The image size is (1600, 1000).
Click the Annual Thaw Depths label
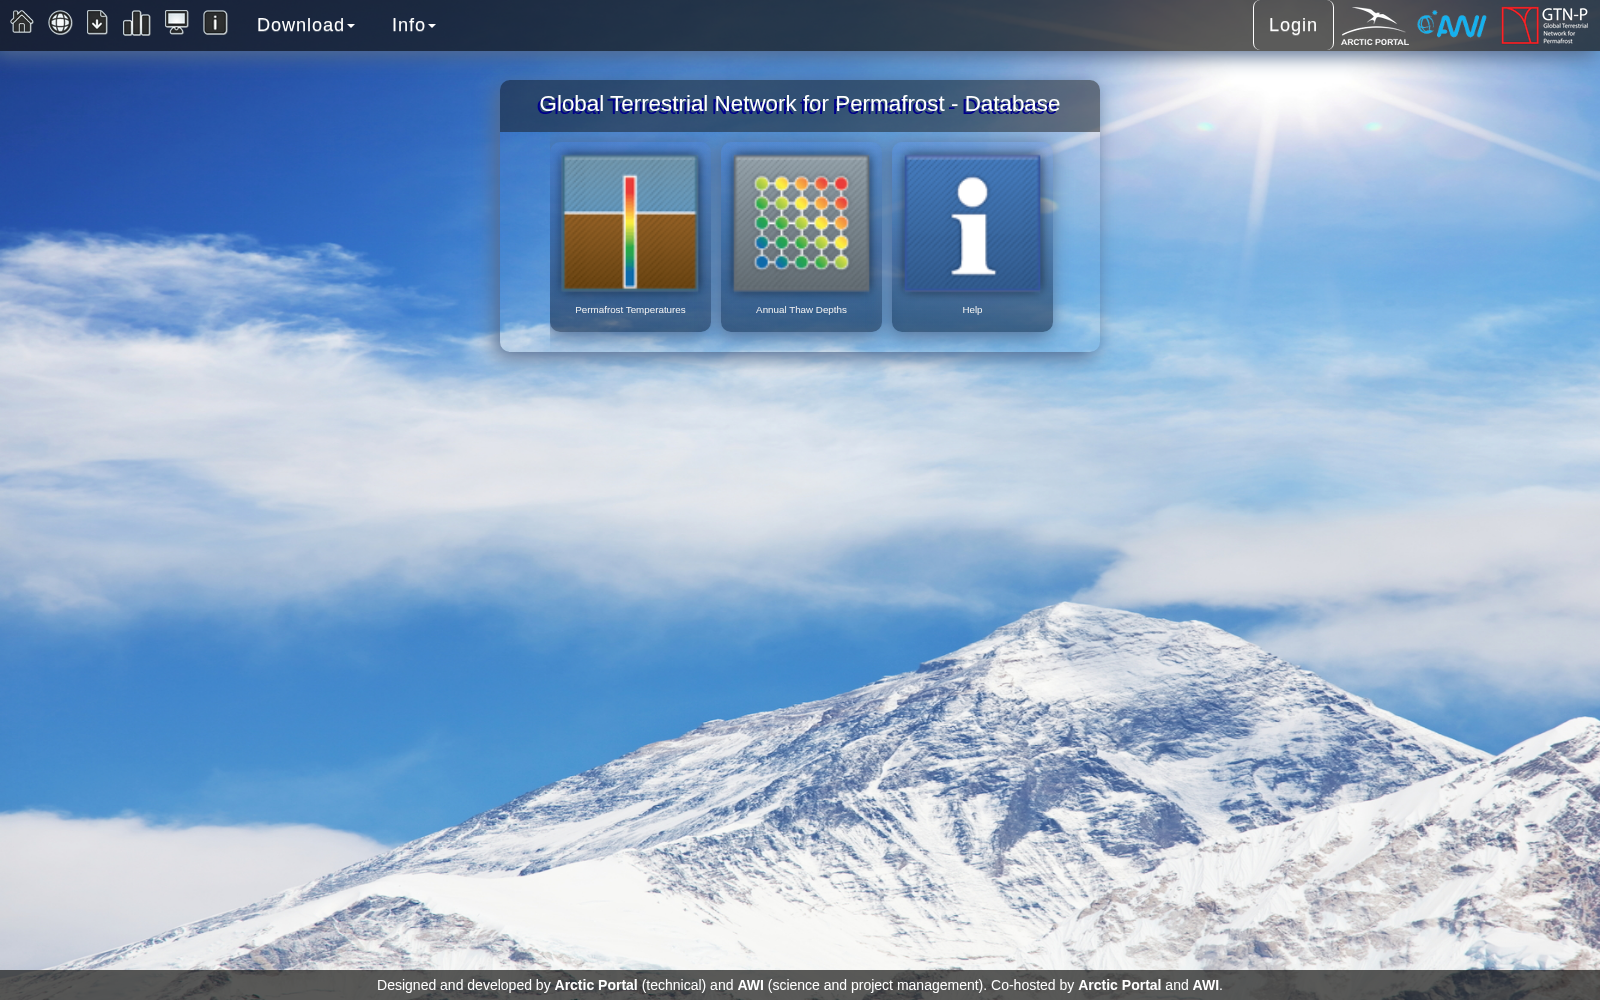click(x=801, y=310)
